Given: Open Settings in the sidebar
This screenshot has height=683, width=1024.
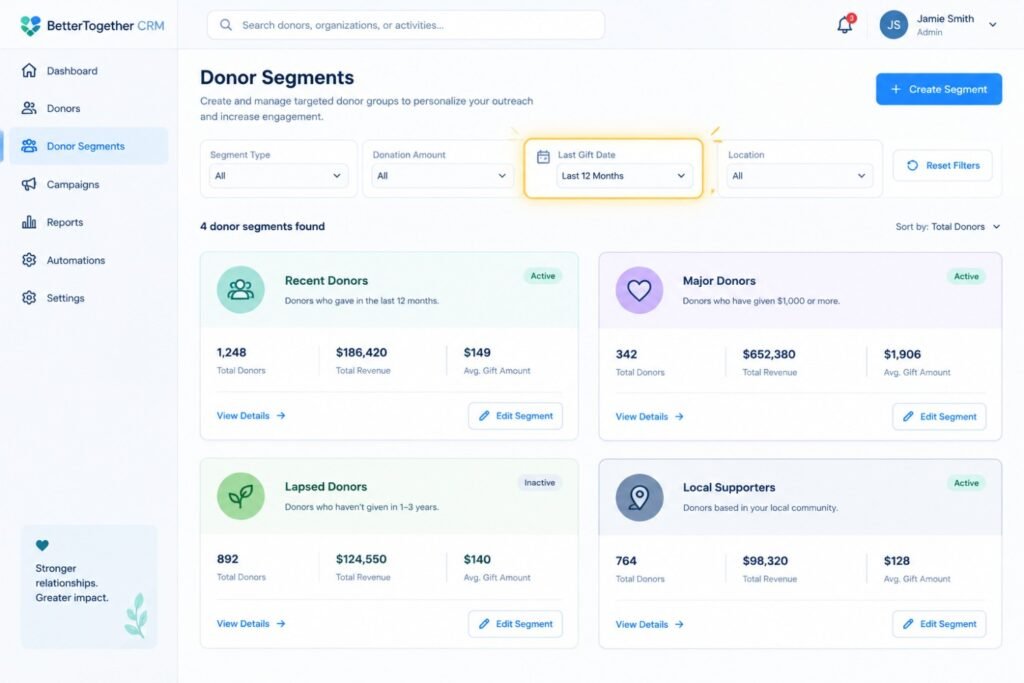Looking at the screenshot, I should 88,298.
